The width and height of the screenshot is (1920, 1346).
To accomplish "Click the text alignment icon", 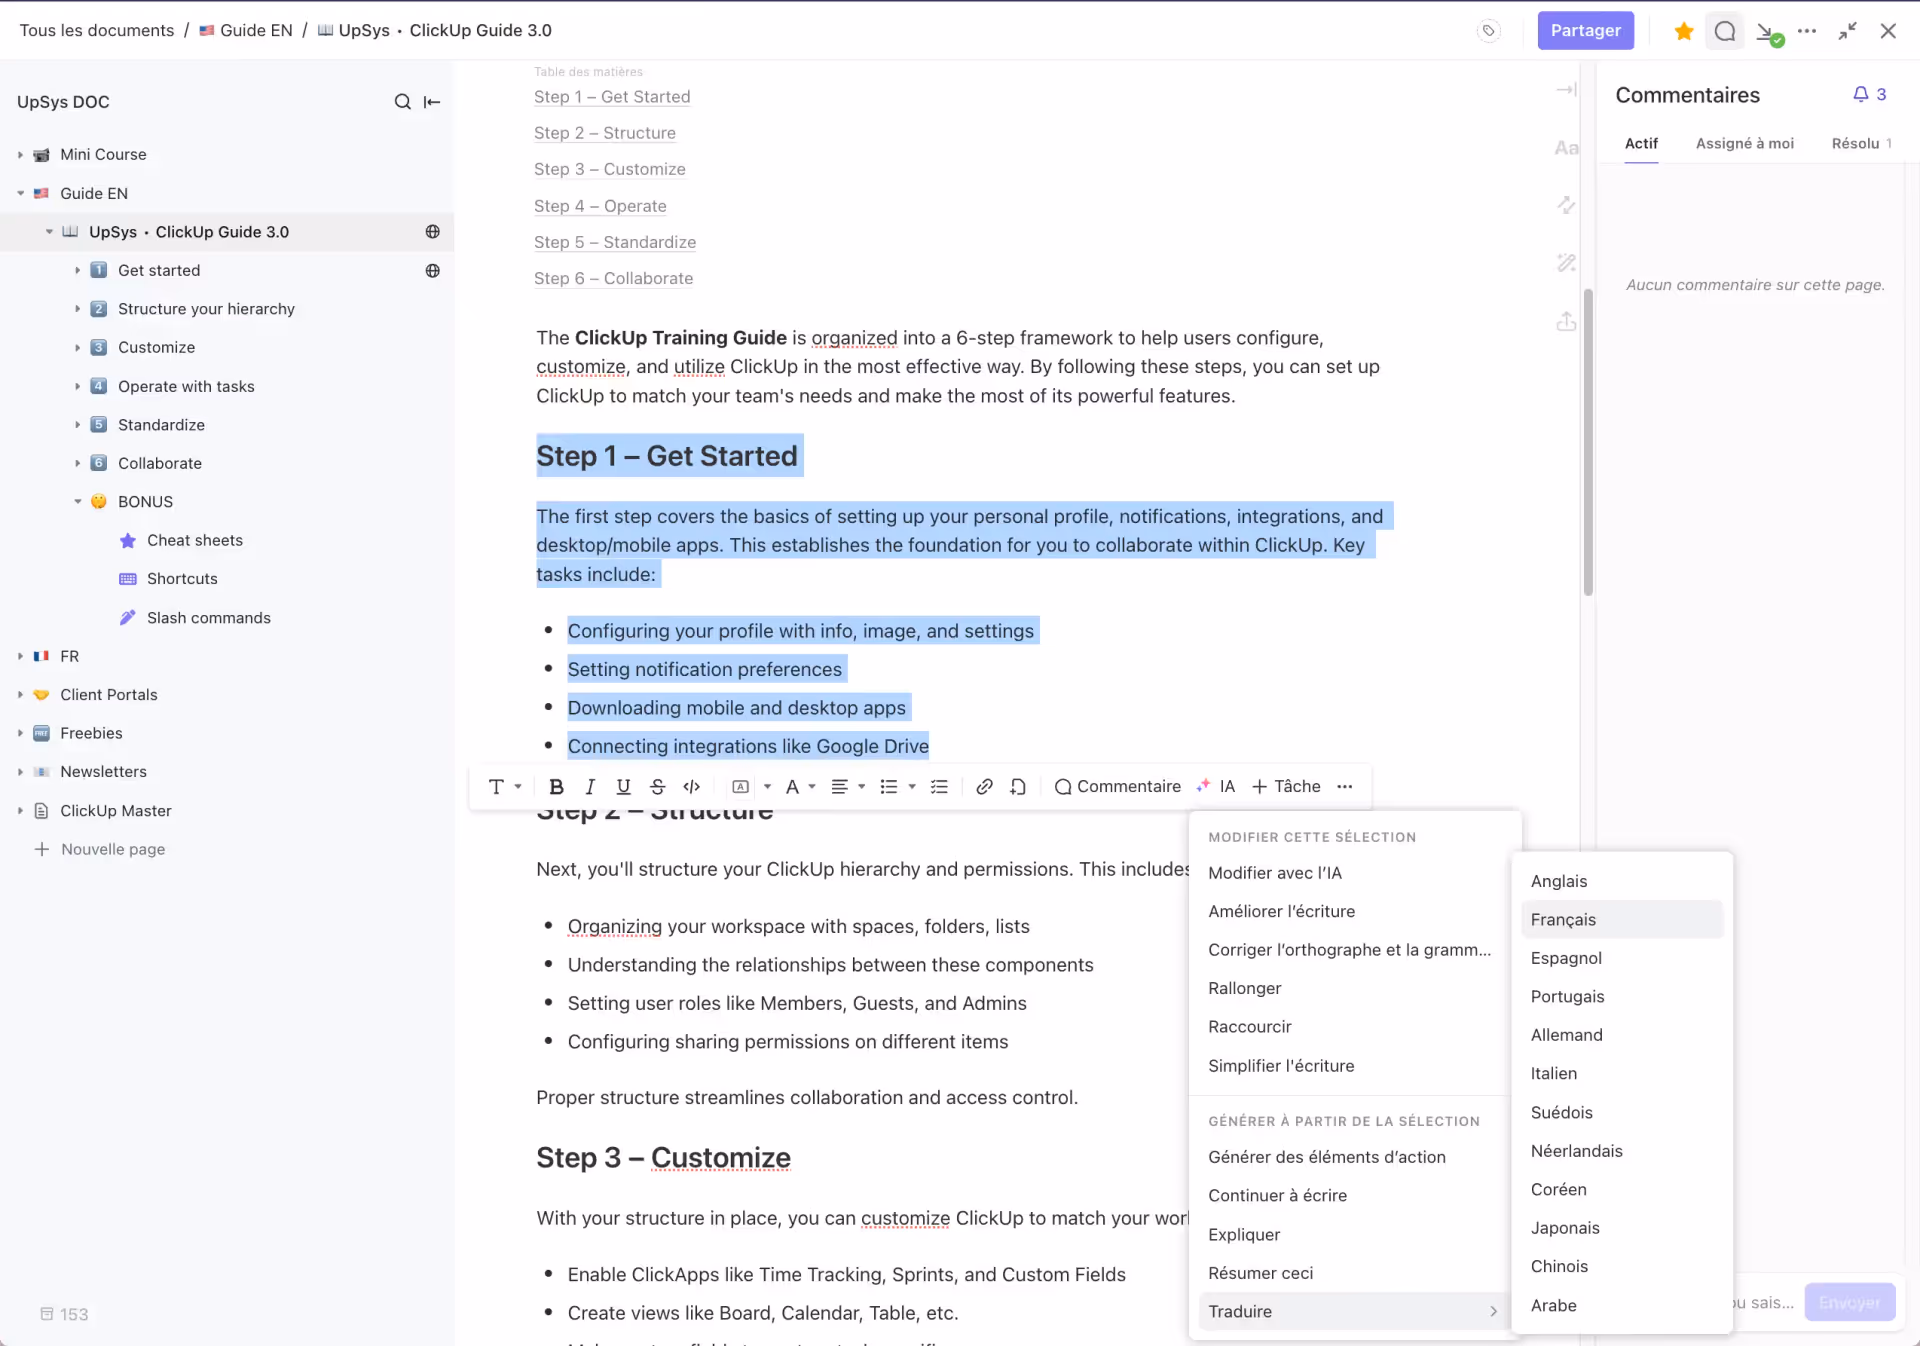I will (840, 787).
